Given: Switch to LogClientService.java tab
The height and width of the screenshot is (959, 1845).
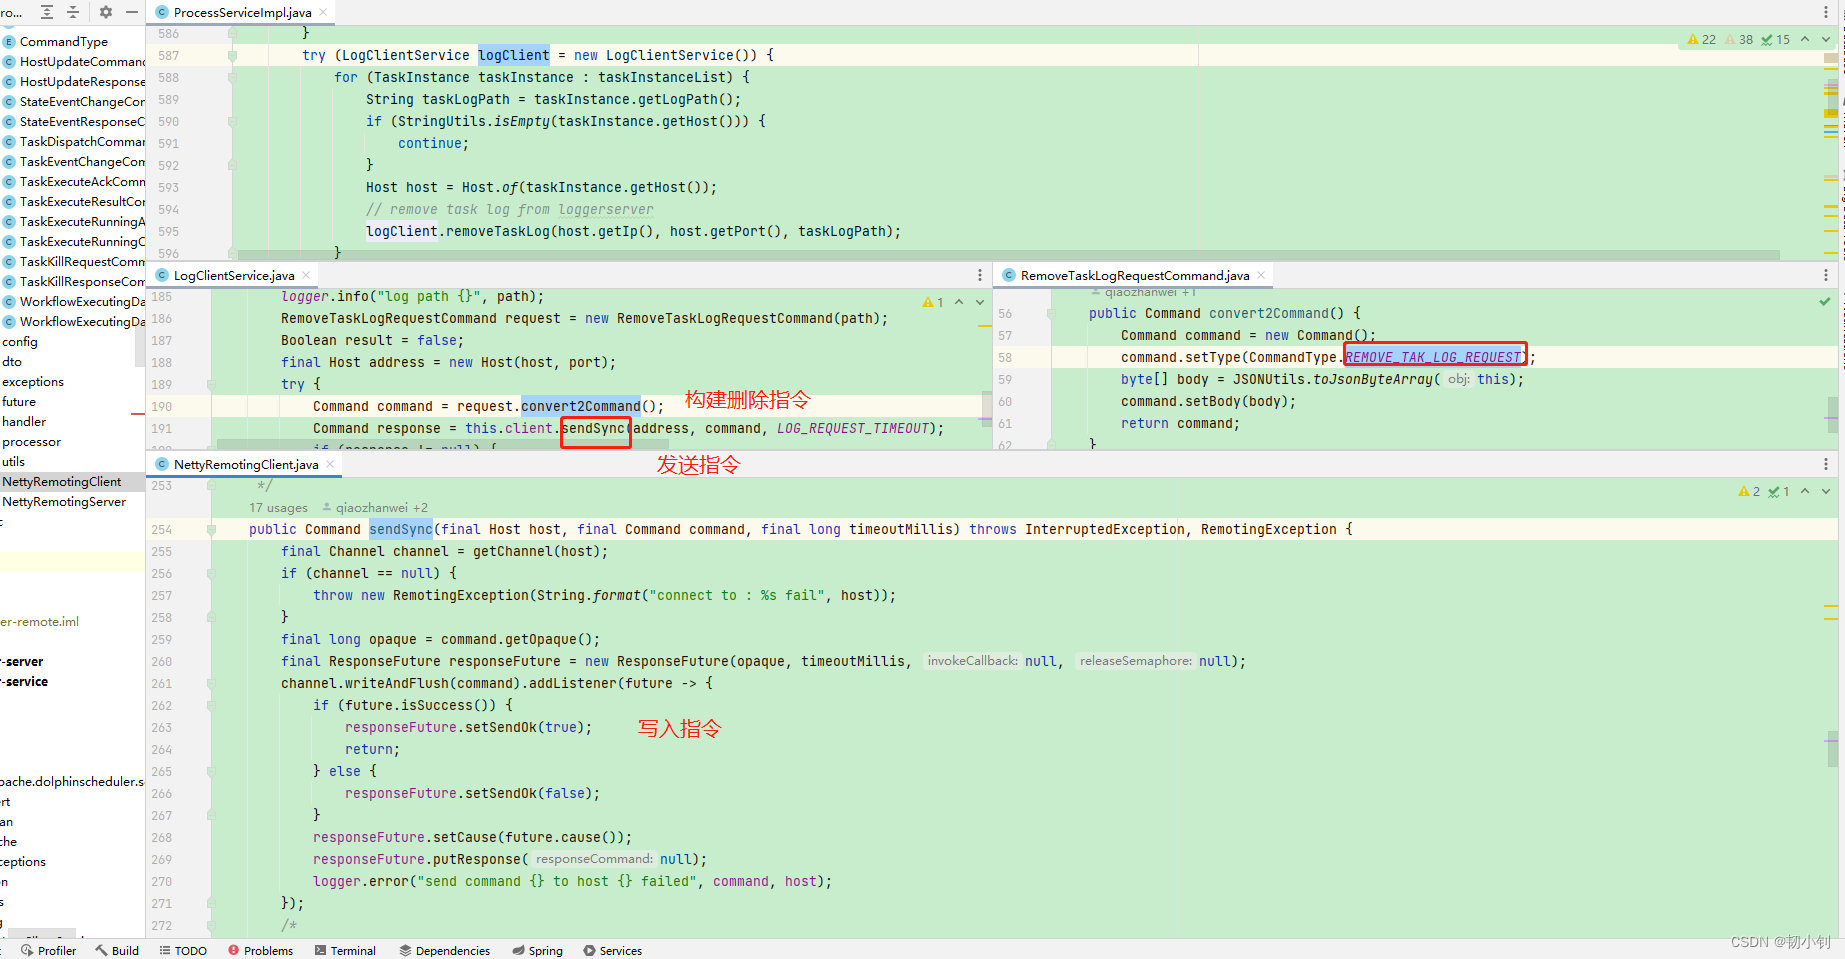Looking at the screenshot, I should 234,275.
